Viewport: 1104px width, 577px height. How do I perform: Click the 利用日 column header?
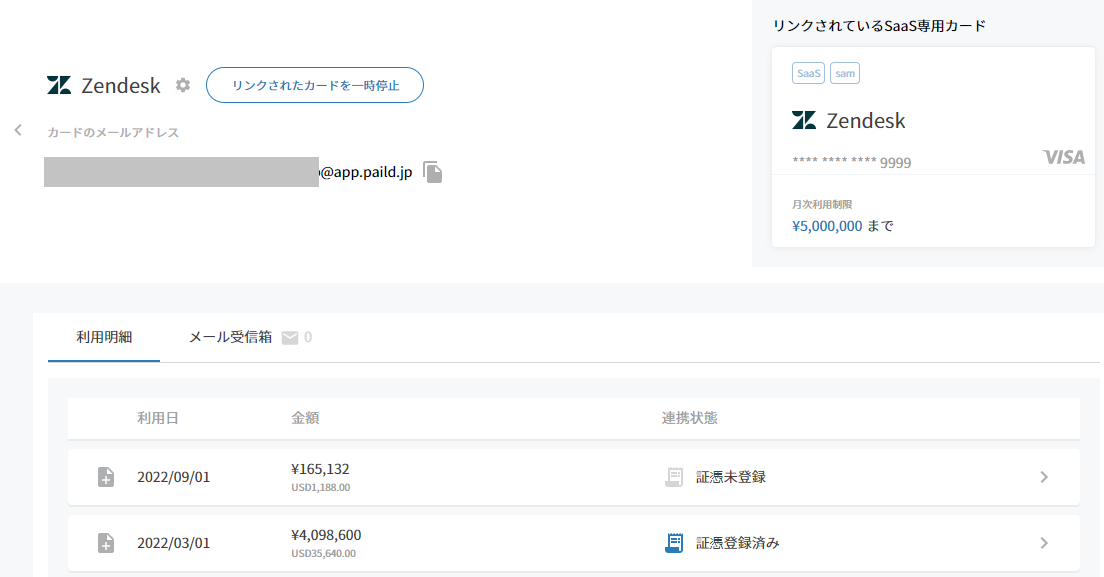158,418
